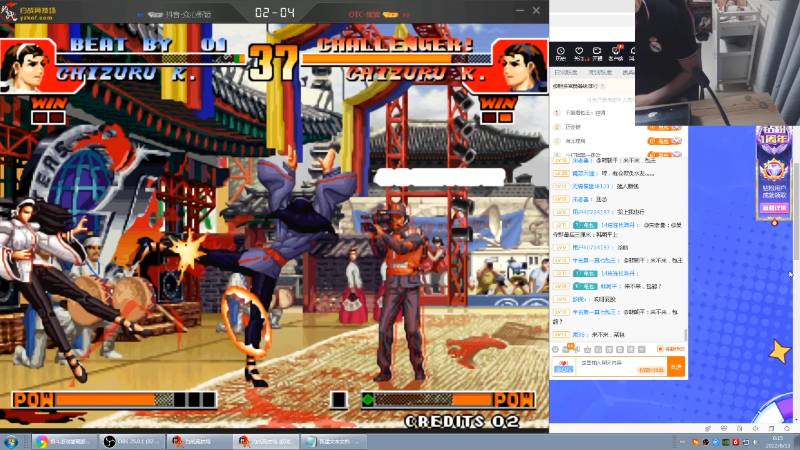Switch to OBS 25.0.1 in the taskbar
Screen dimensions: 800x450
point(132,441)
